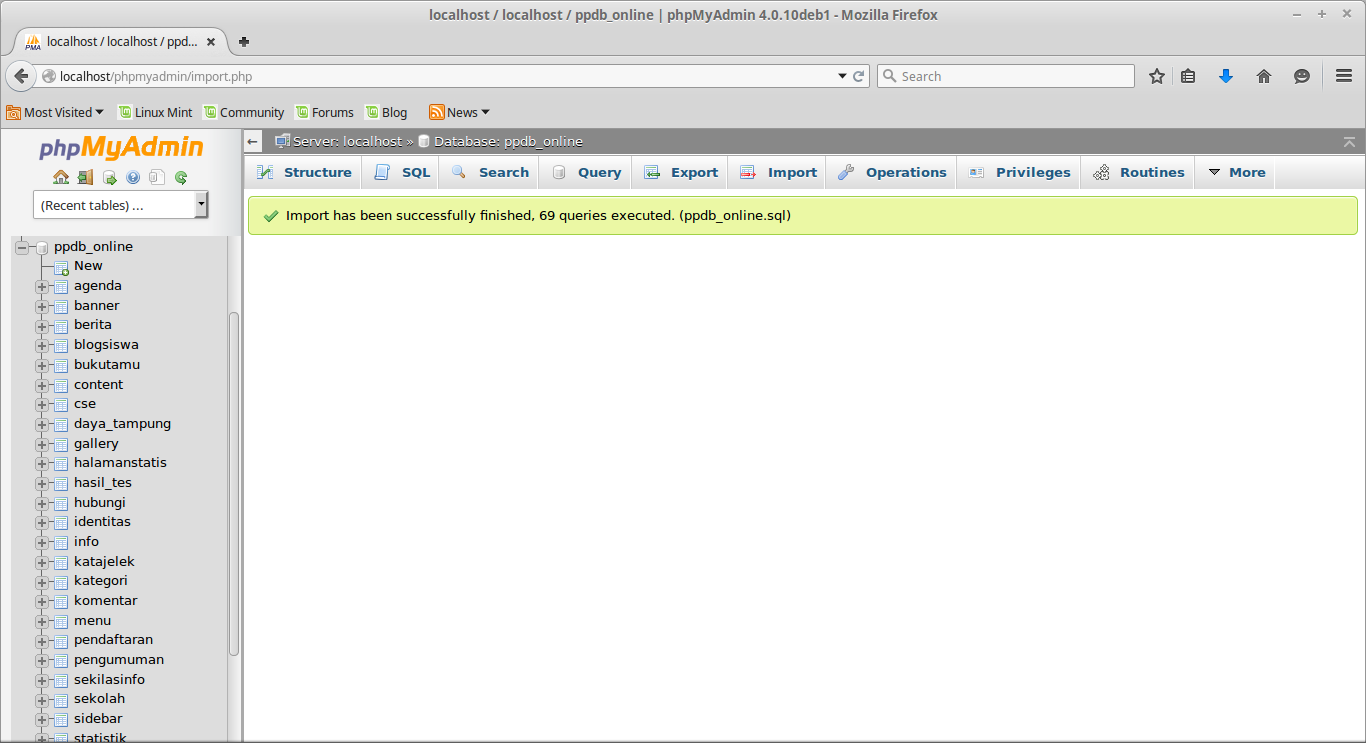This screenshot has width=1366, height=743.
Task: Open the Recent tables dropdown
Action: pos(120,205)
